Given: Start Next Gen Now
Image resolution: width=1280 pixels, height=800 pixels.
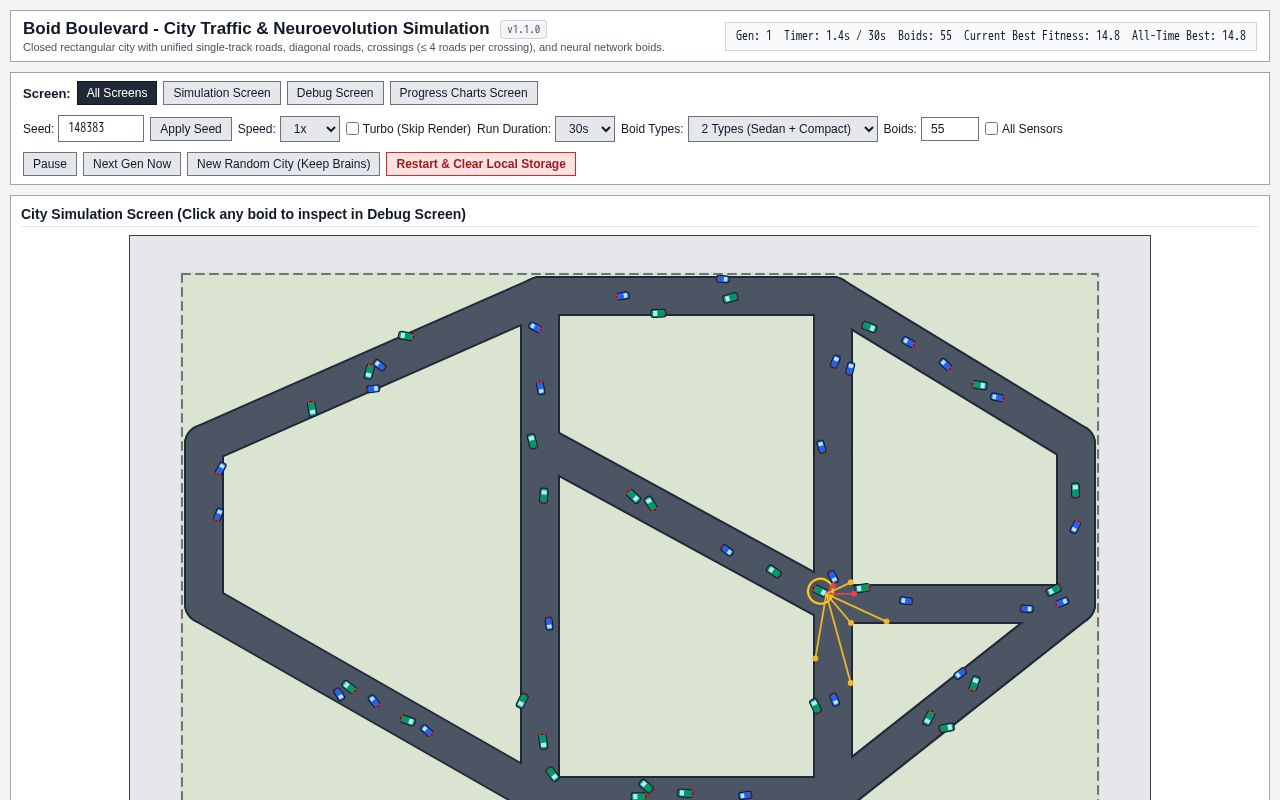Looking at the screenshot, I should click(132, 164).
